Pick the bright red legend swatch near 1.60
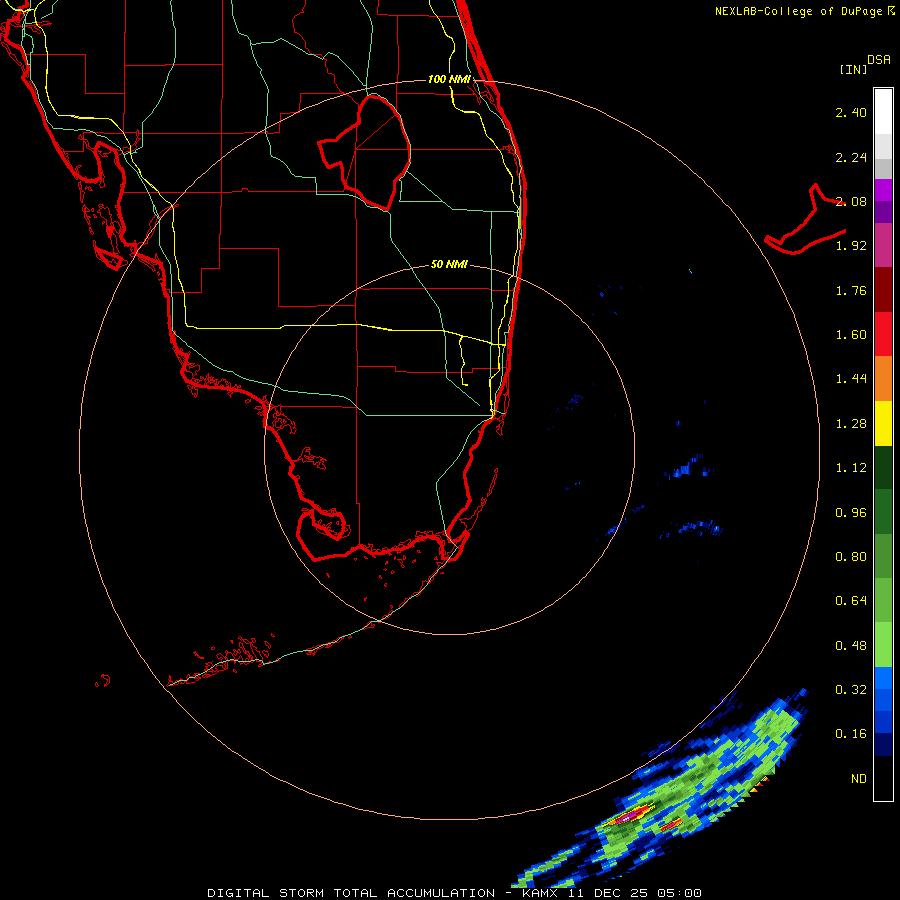Viewport: 900px width, 900px height. 883,334
